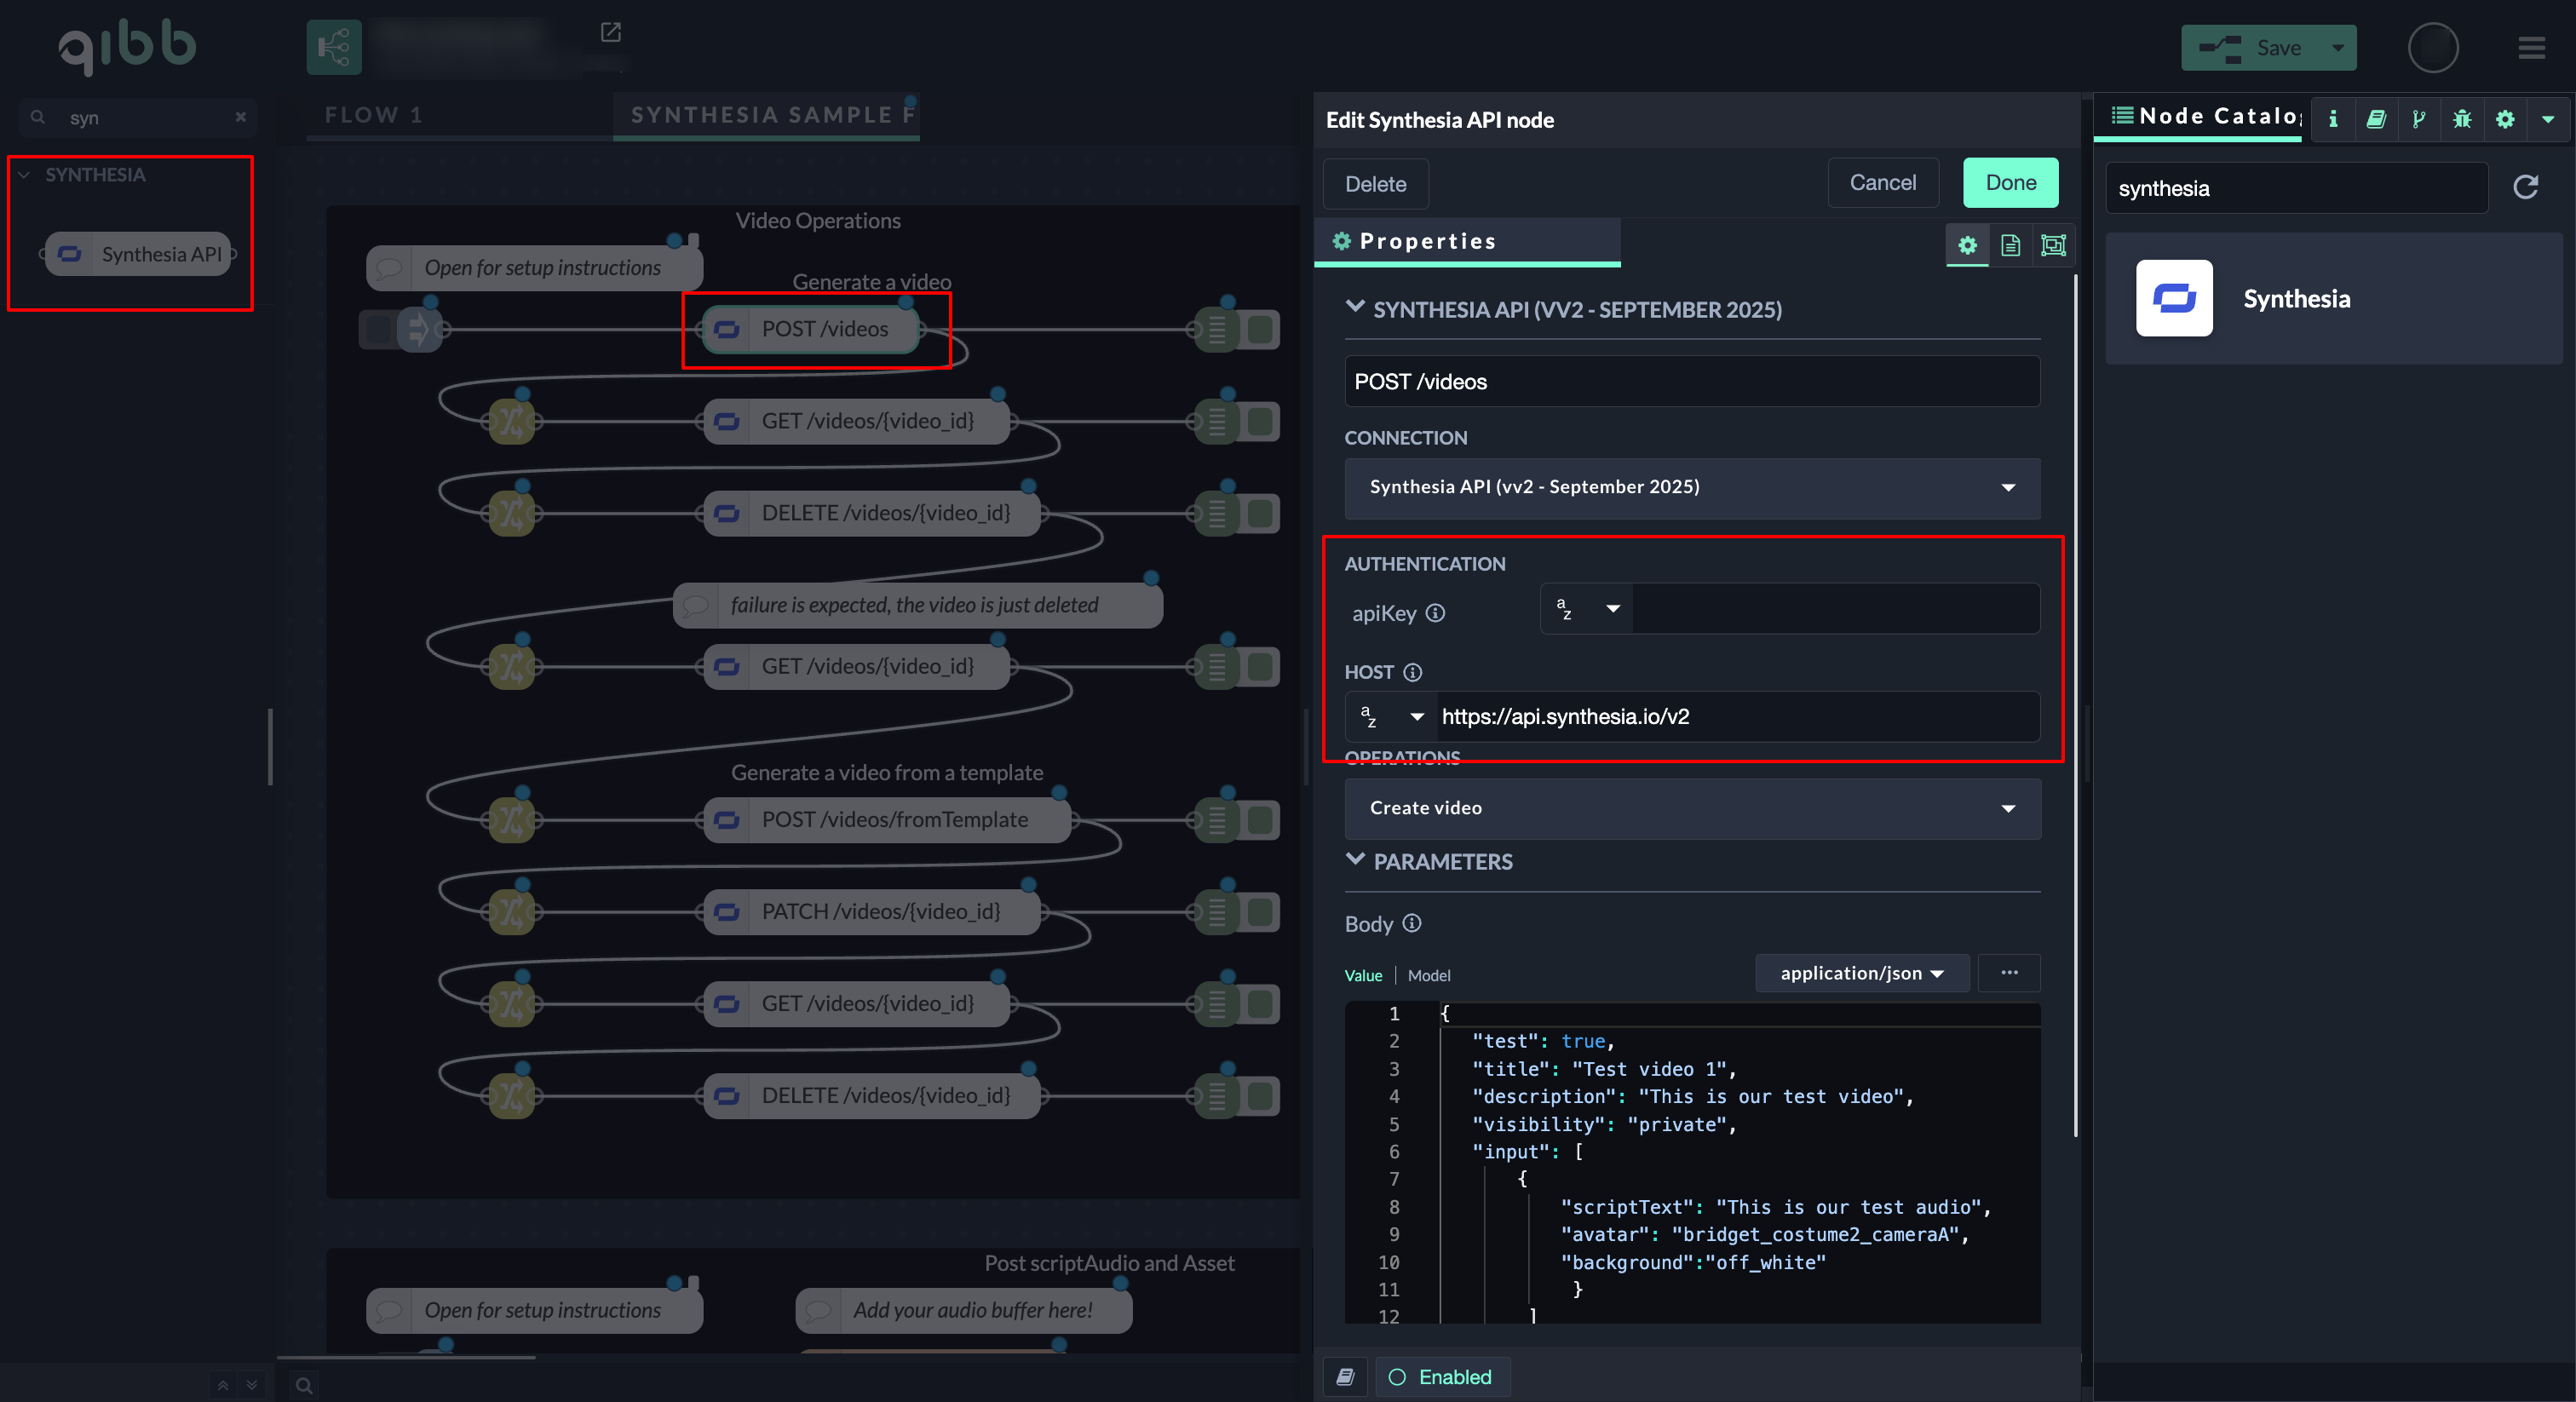Open the git branch history icon
Viewport: 2576px width, 1402px height.
[x=2419, y=119]
